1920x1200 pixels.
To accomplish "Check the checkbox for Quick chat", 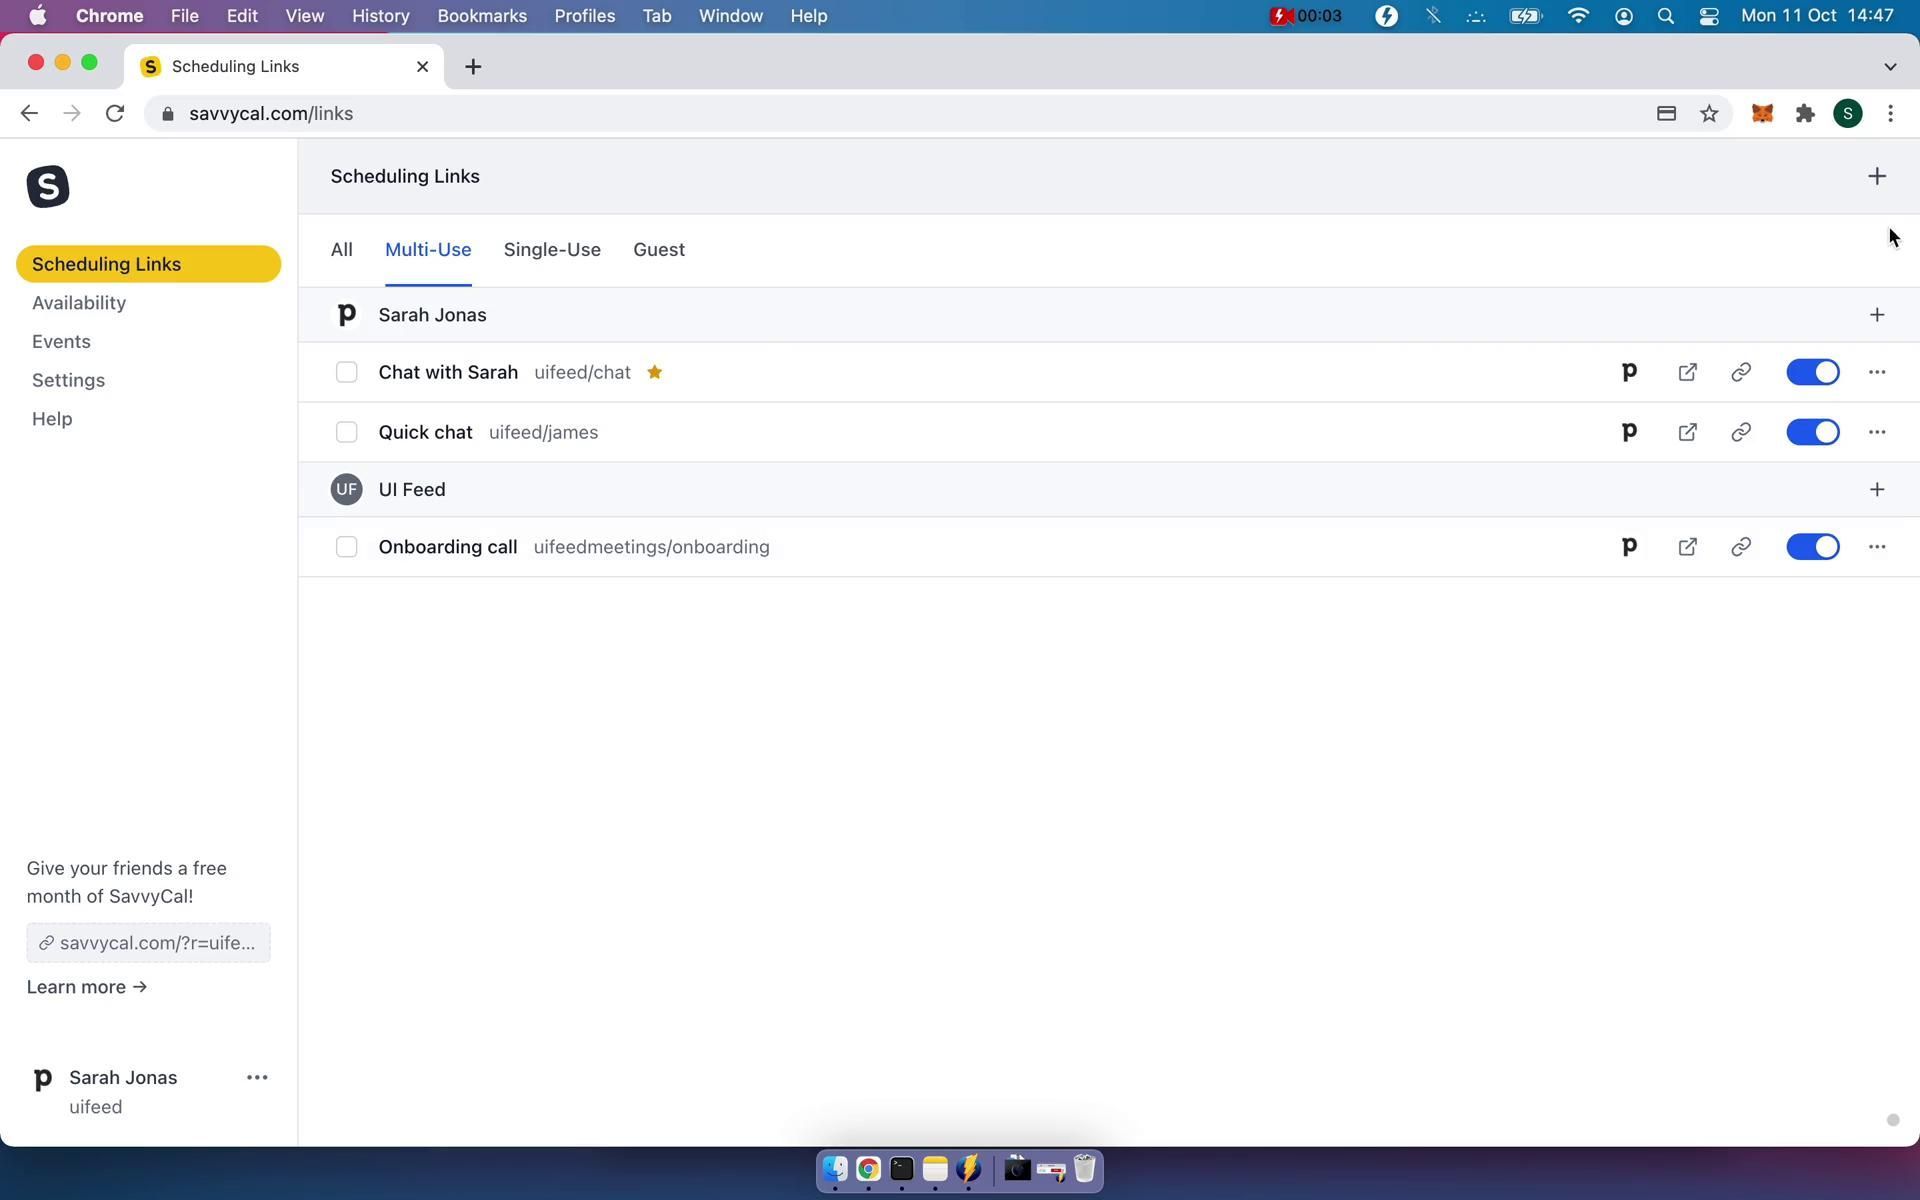I will pos(347,432).
